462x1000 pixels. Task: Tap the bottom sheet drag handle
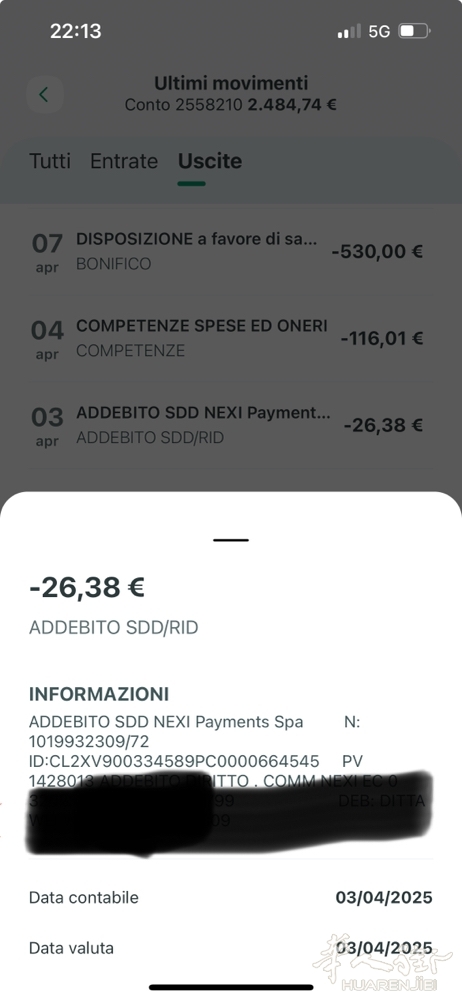pyautogui.click(x=231, y=540)
